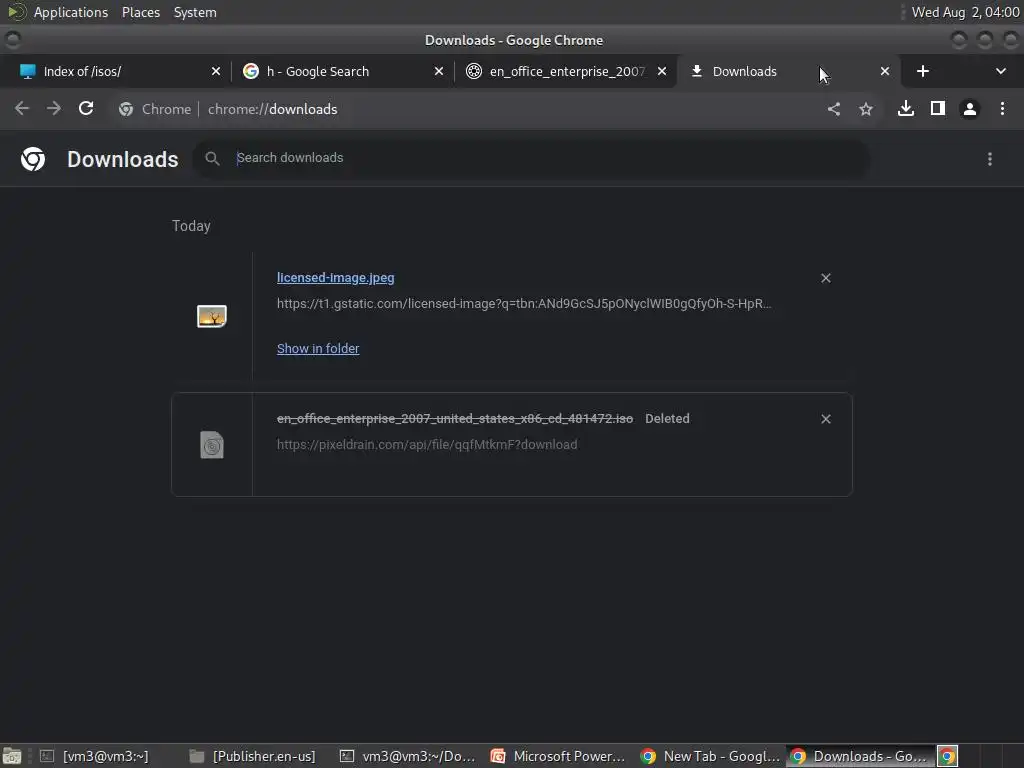Click the Today date heading

click(x=191, y=226)
